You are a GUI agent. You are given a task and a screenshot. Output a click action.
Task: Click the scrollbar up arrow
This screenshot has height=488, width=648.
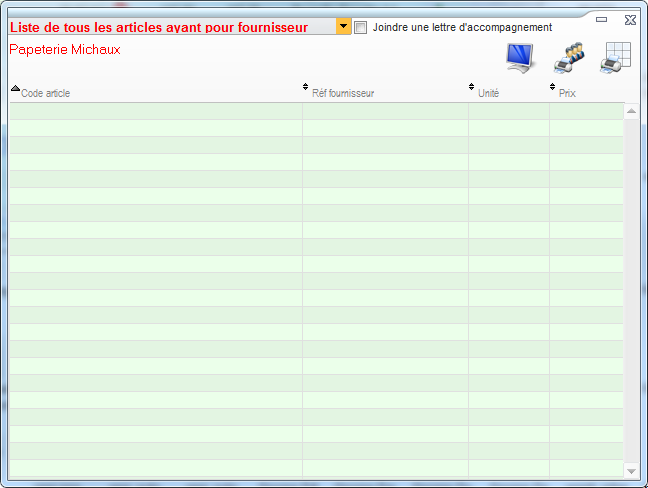(631, 111)
